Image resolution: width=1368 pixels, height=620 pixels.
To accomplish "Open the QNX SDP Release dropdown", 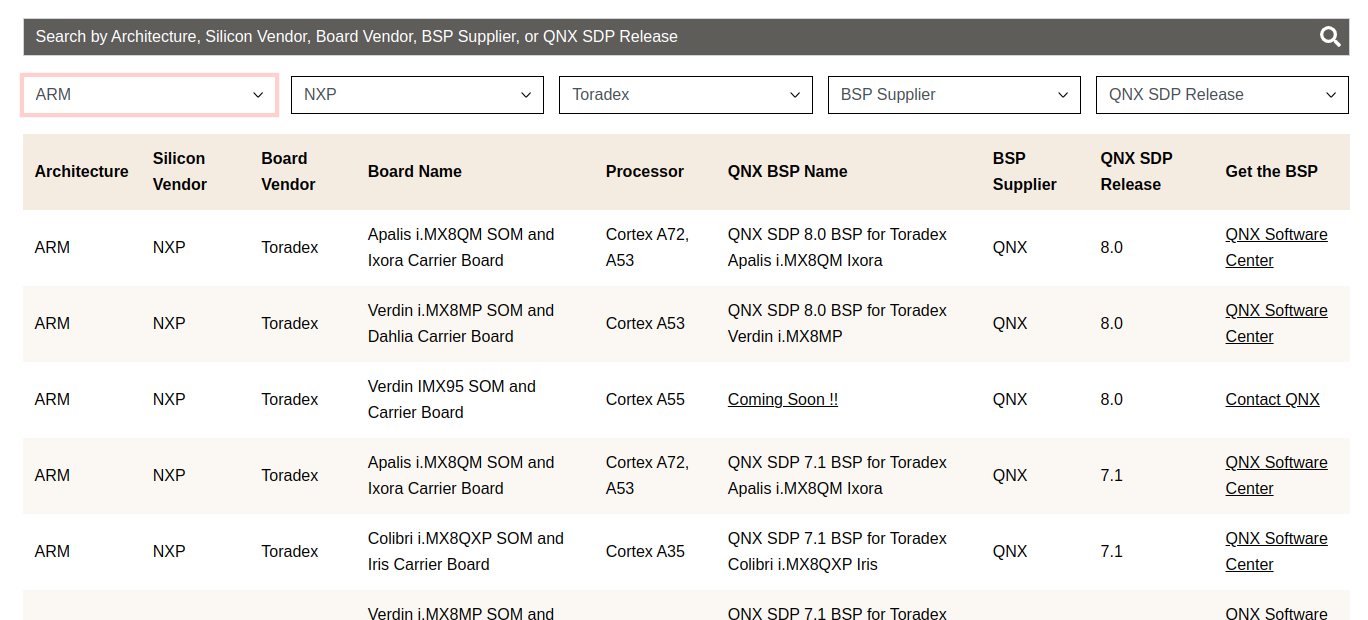I will pyautogui.click(x=1222, y=95).
